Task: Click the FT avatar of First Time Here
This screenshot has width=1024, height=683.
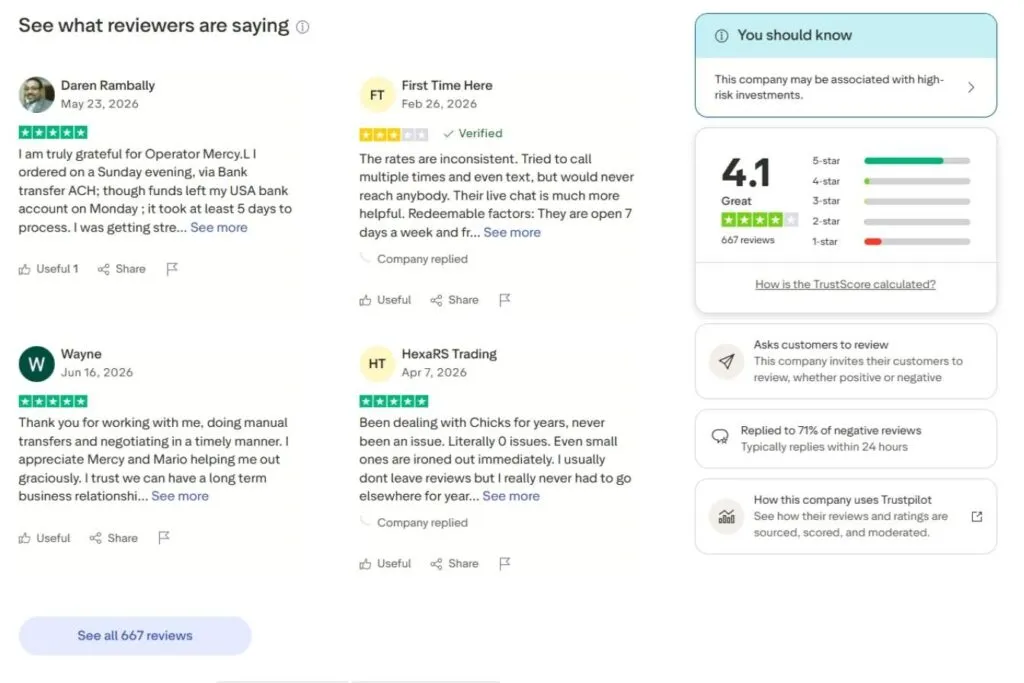Action: coord(377,95)
